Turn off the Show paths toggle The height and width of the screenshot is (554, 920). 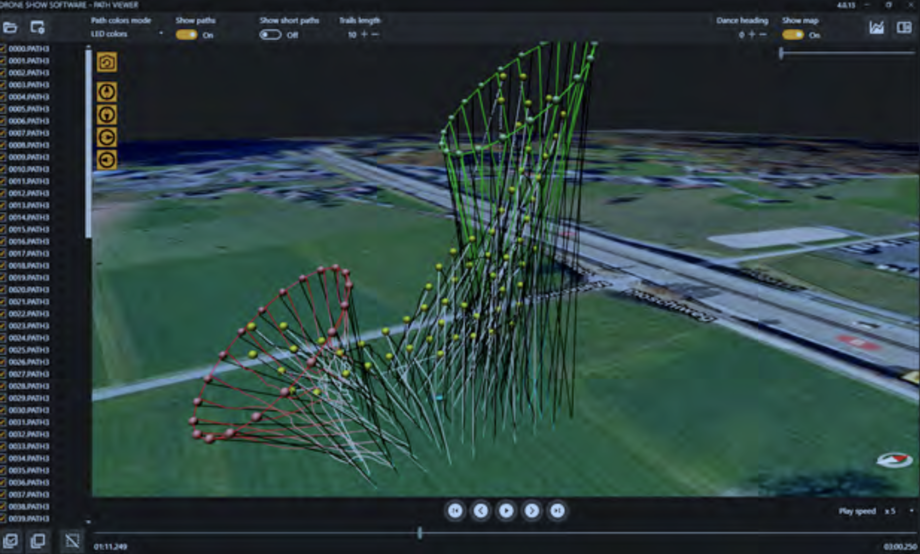[x=187, y=35]
